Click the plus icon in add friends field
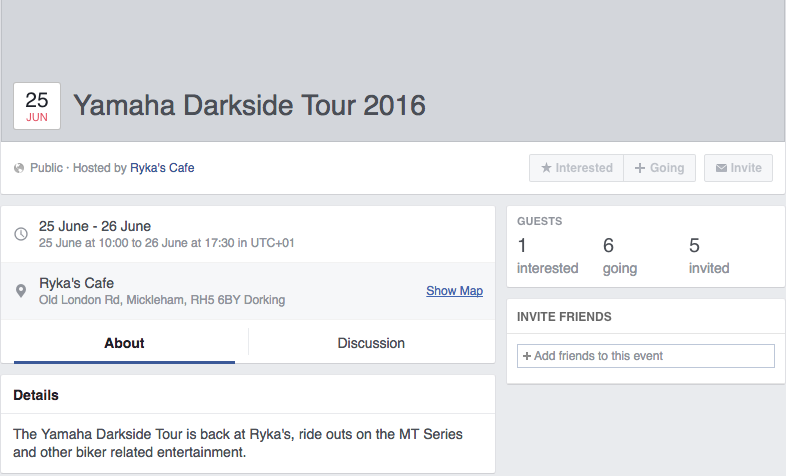Screen dimensions: 786x476 527,356
